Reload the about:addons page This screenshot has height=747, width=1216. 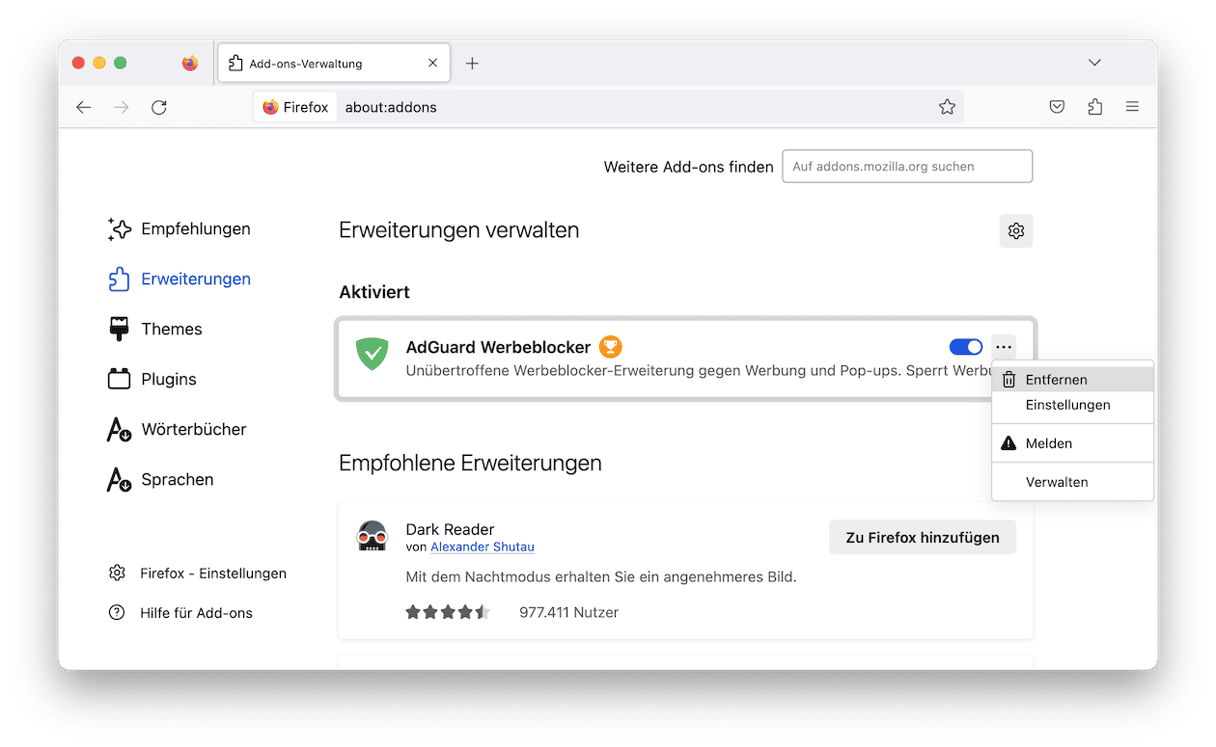[159, 107]
